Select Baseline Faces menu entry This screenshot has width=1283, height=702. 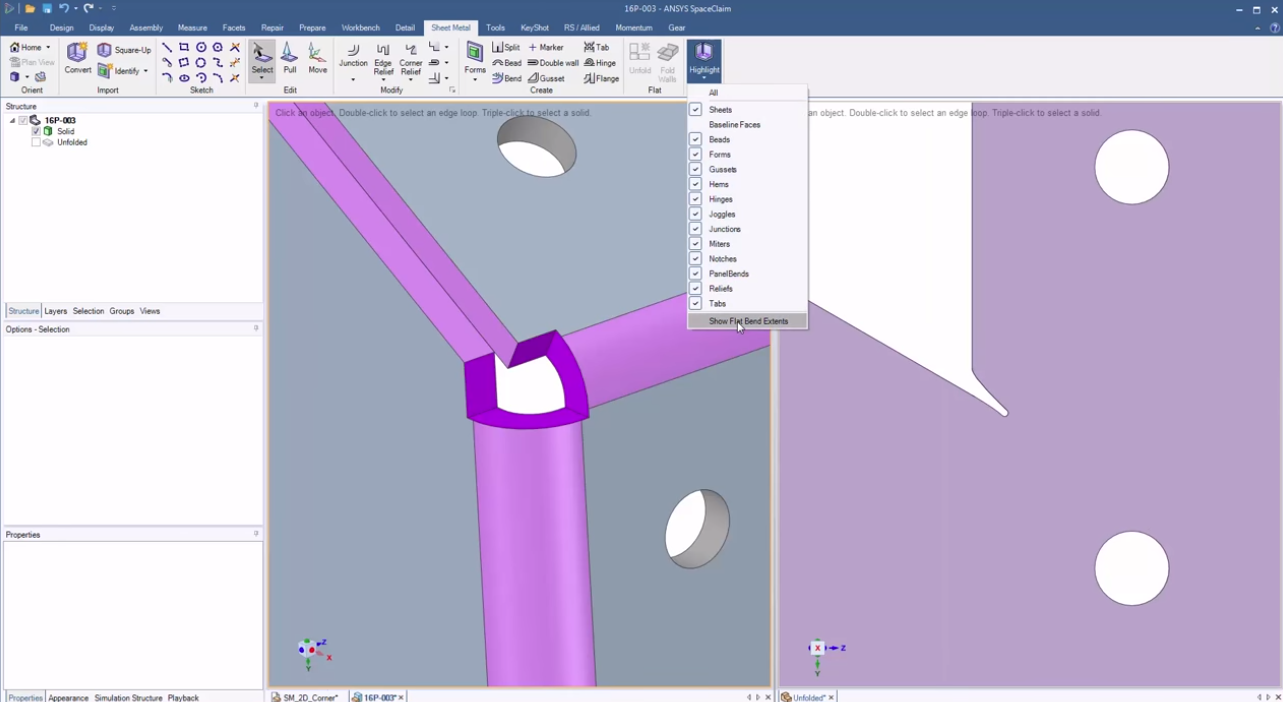735,124
